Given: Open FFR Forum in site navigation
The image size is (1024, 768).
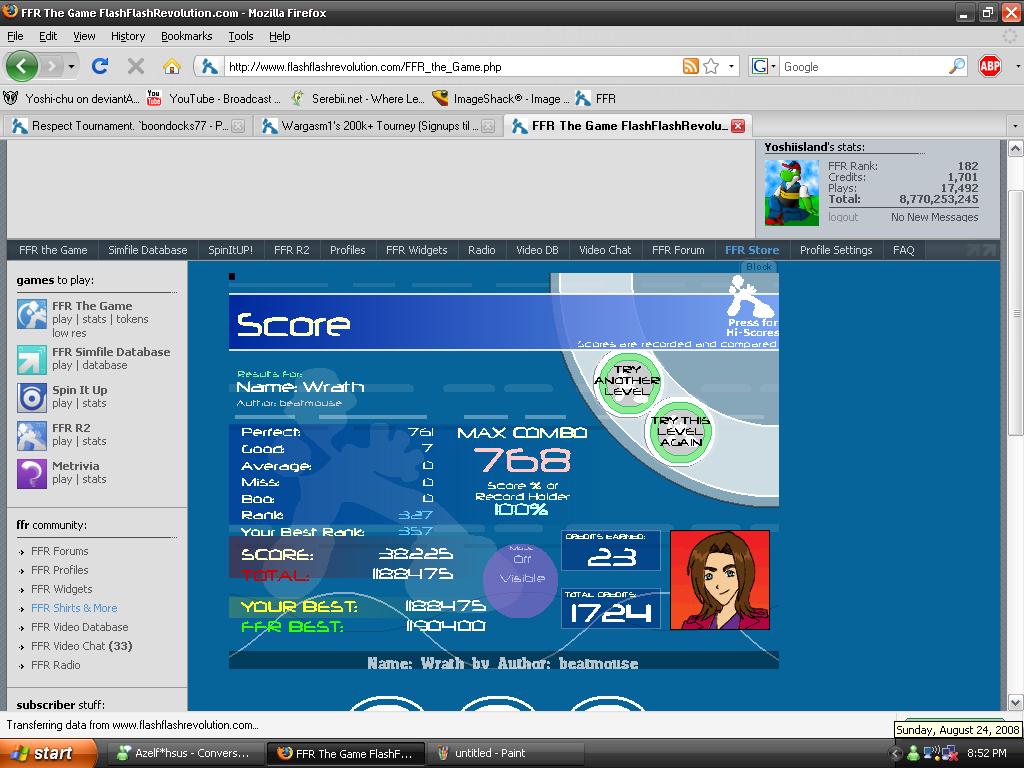Looking at the screenshot, I should click(678, 249).
